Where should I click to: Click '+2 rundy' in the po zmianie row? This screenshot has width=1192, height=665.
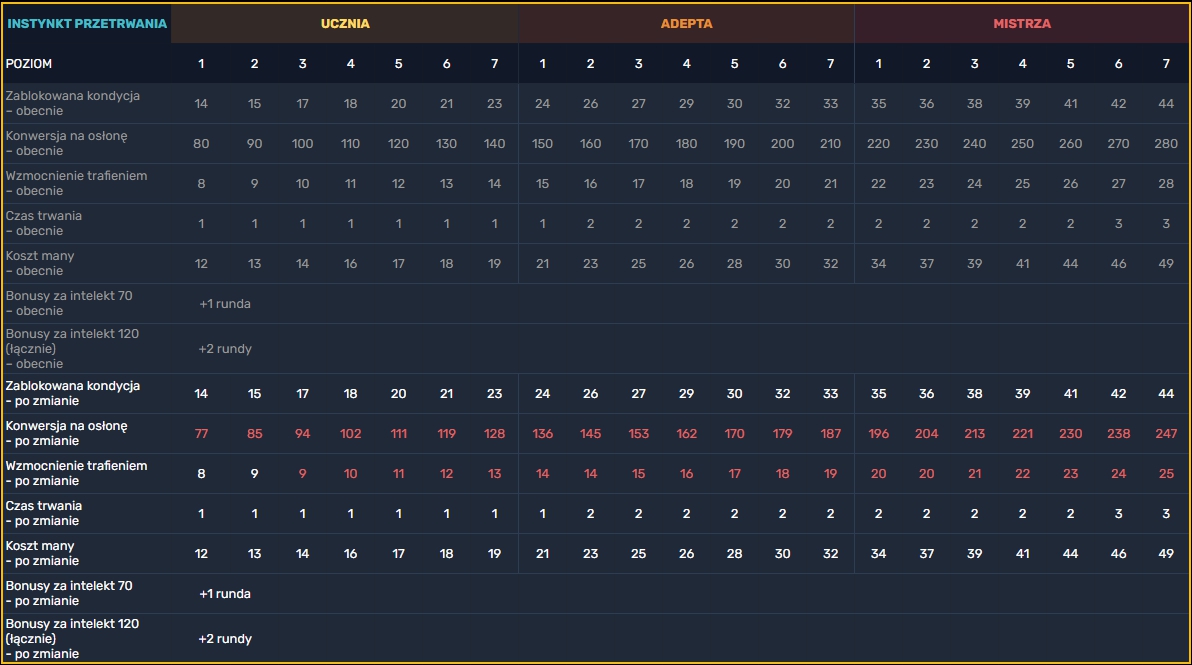(x=225, y=638)
